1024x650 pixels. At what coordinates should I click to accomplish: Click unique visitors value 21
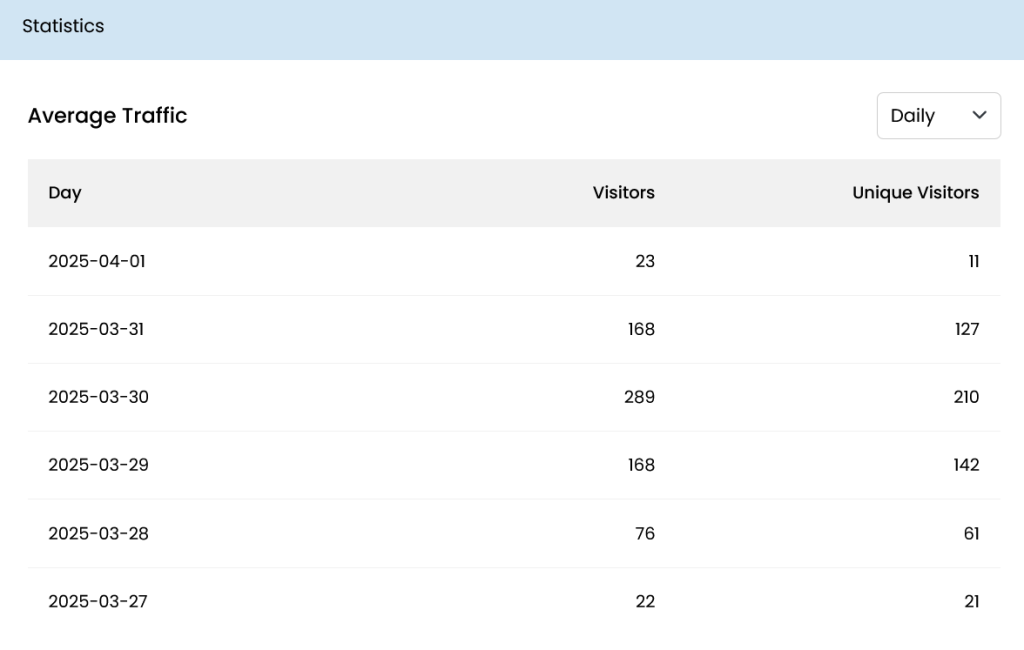point(971,601)
